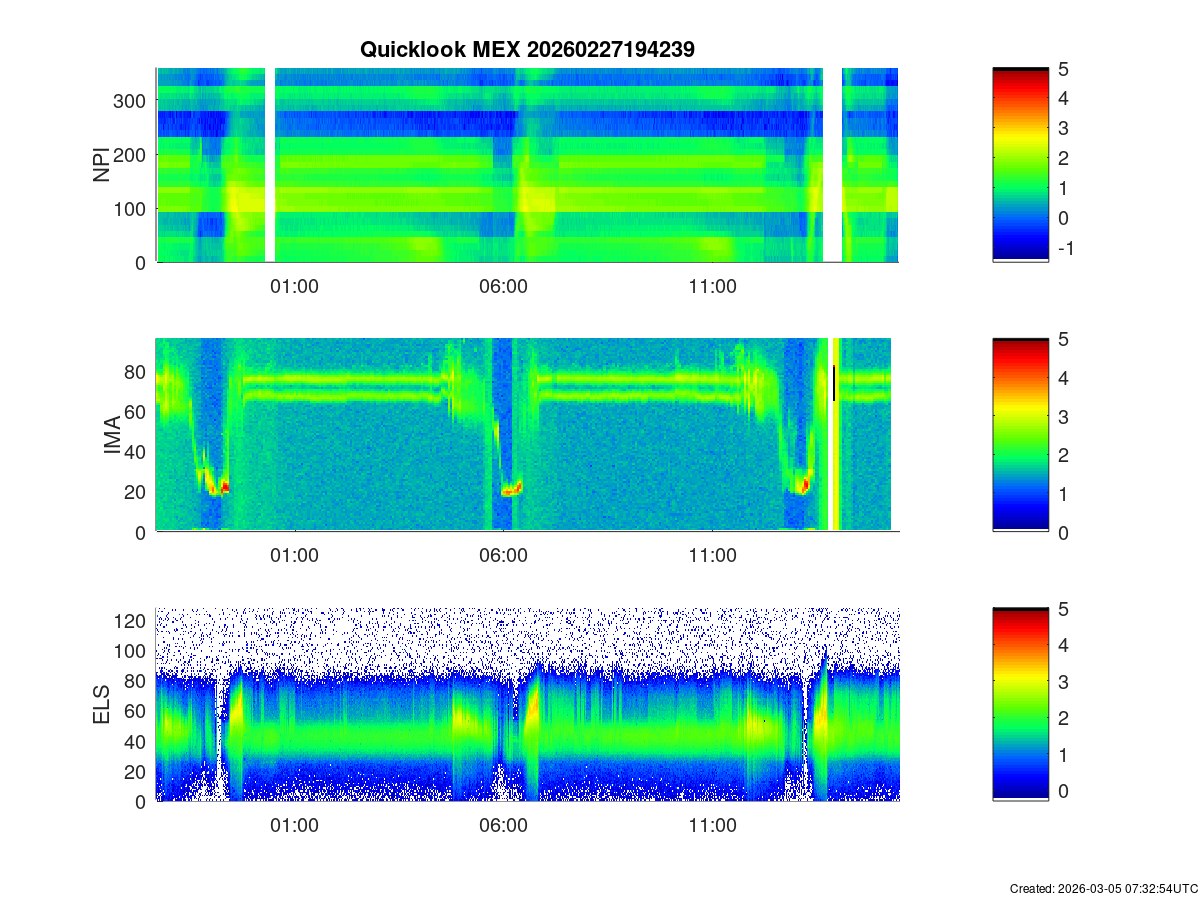
Task: Click the 06:00 time tick under NPI panel
Action: [x=503, y=286]
